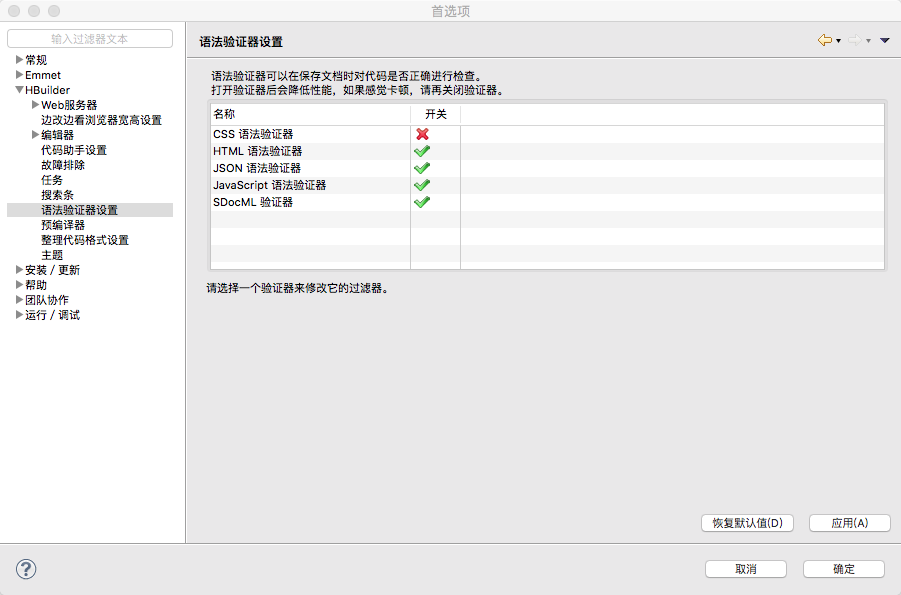Viewport: 901px width, 595px height.
Task: Open the 预编译器 preferences page
Action: pyautogui.click(x=62, y=225)
